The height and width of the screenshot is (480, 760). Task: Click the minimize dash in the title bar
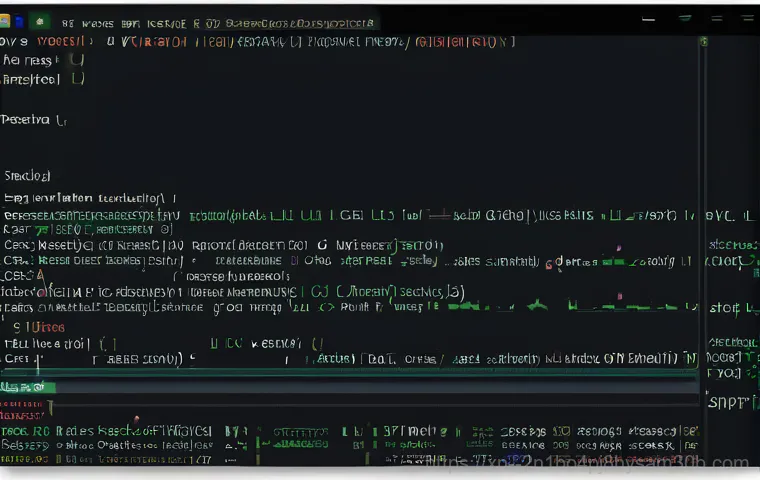[648, 18]
